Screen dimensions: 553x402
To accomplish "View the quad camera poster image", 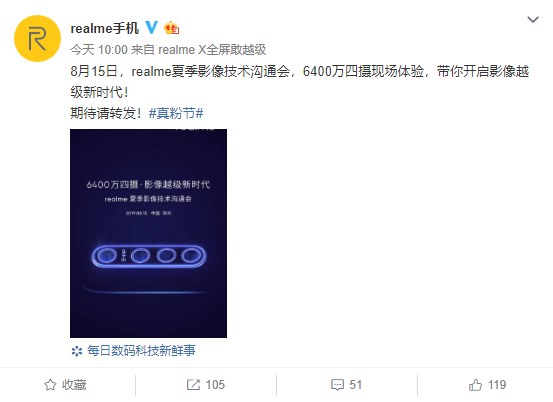I will tap(148, 233).
